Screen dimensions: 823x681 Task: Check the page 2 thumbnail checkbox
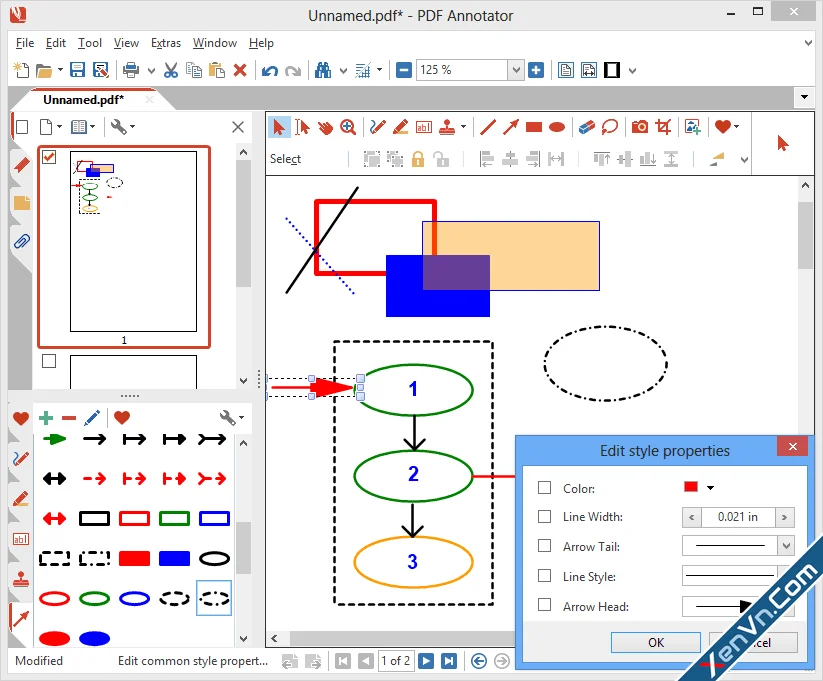click(49, 361)
